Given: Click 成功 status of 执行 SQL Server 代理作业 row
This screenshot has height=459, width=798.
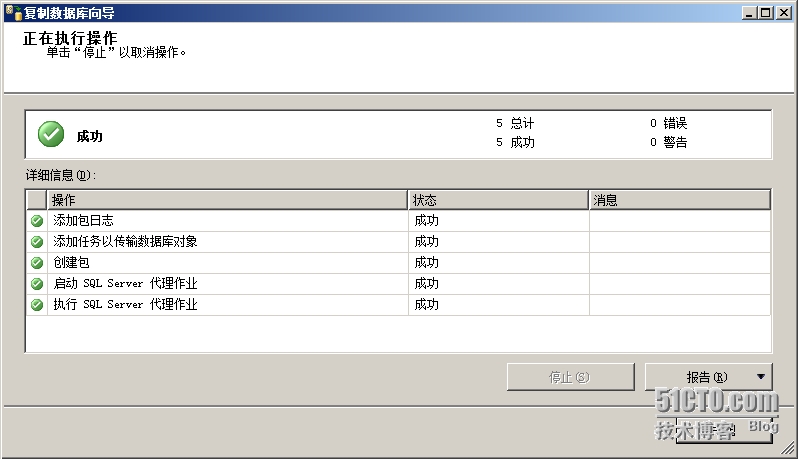Looking at the screenshot, I should [426, 304].
